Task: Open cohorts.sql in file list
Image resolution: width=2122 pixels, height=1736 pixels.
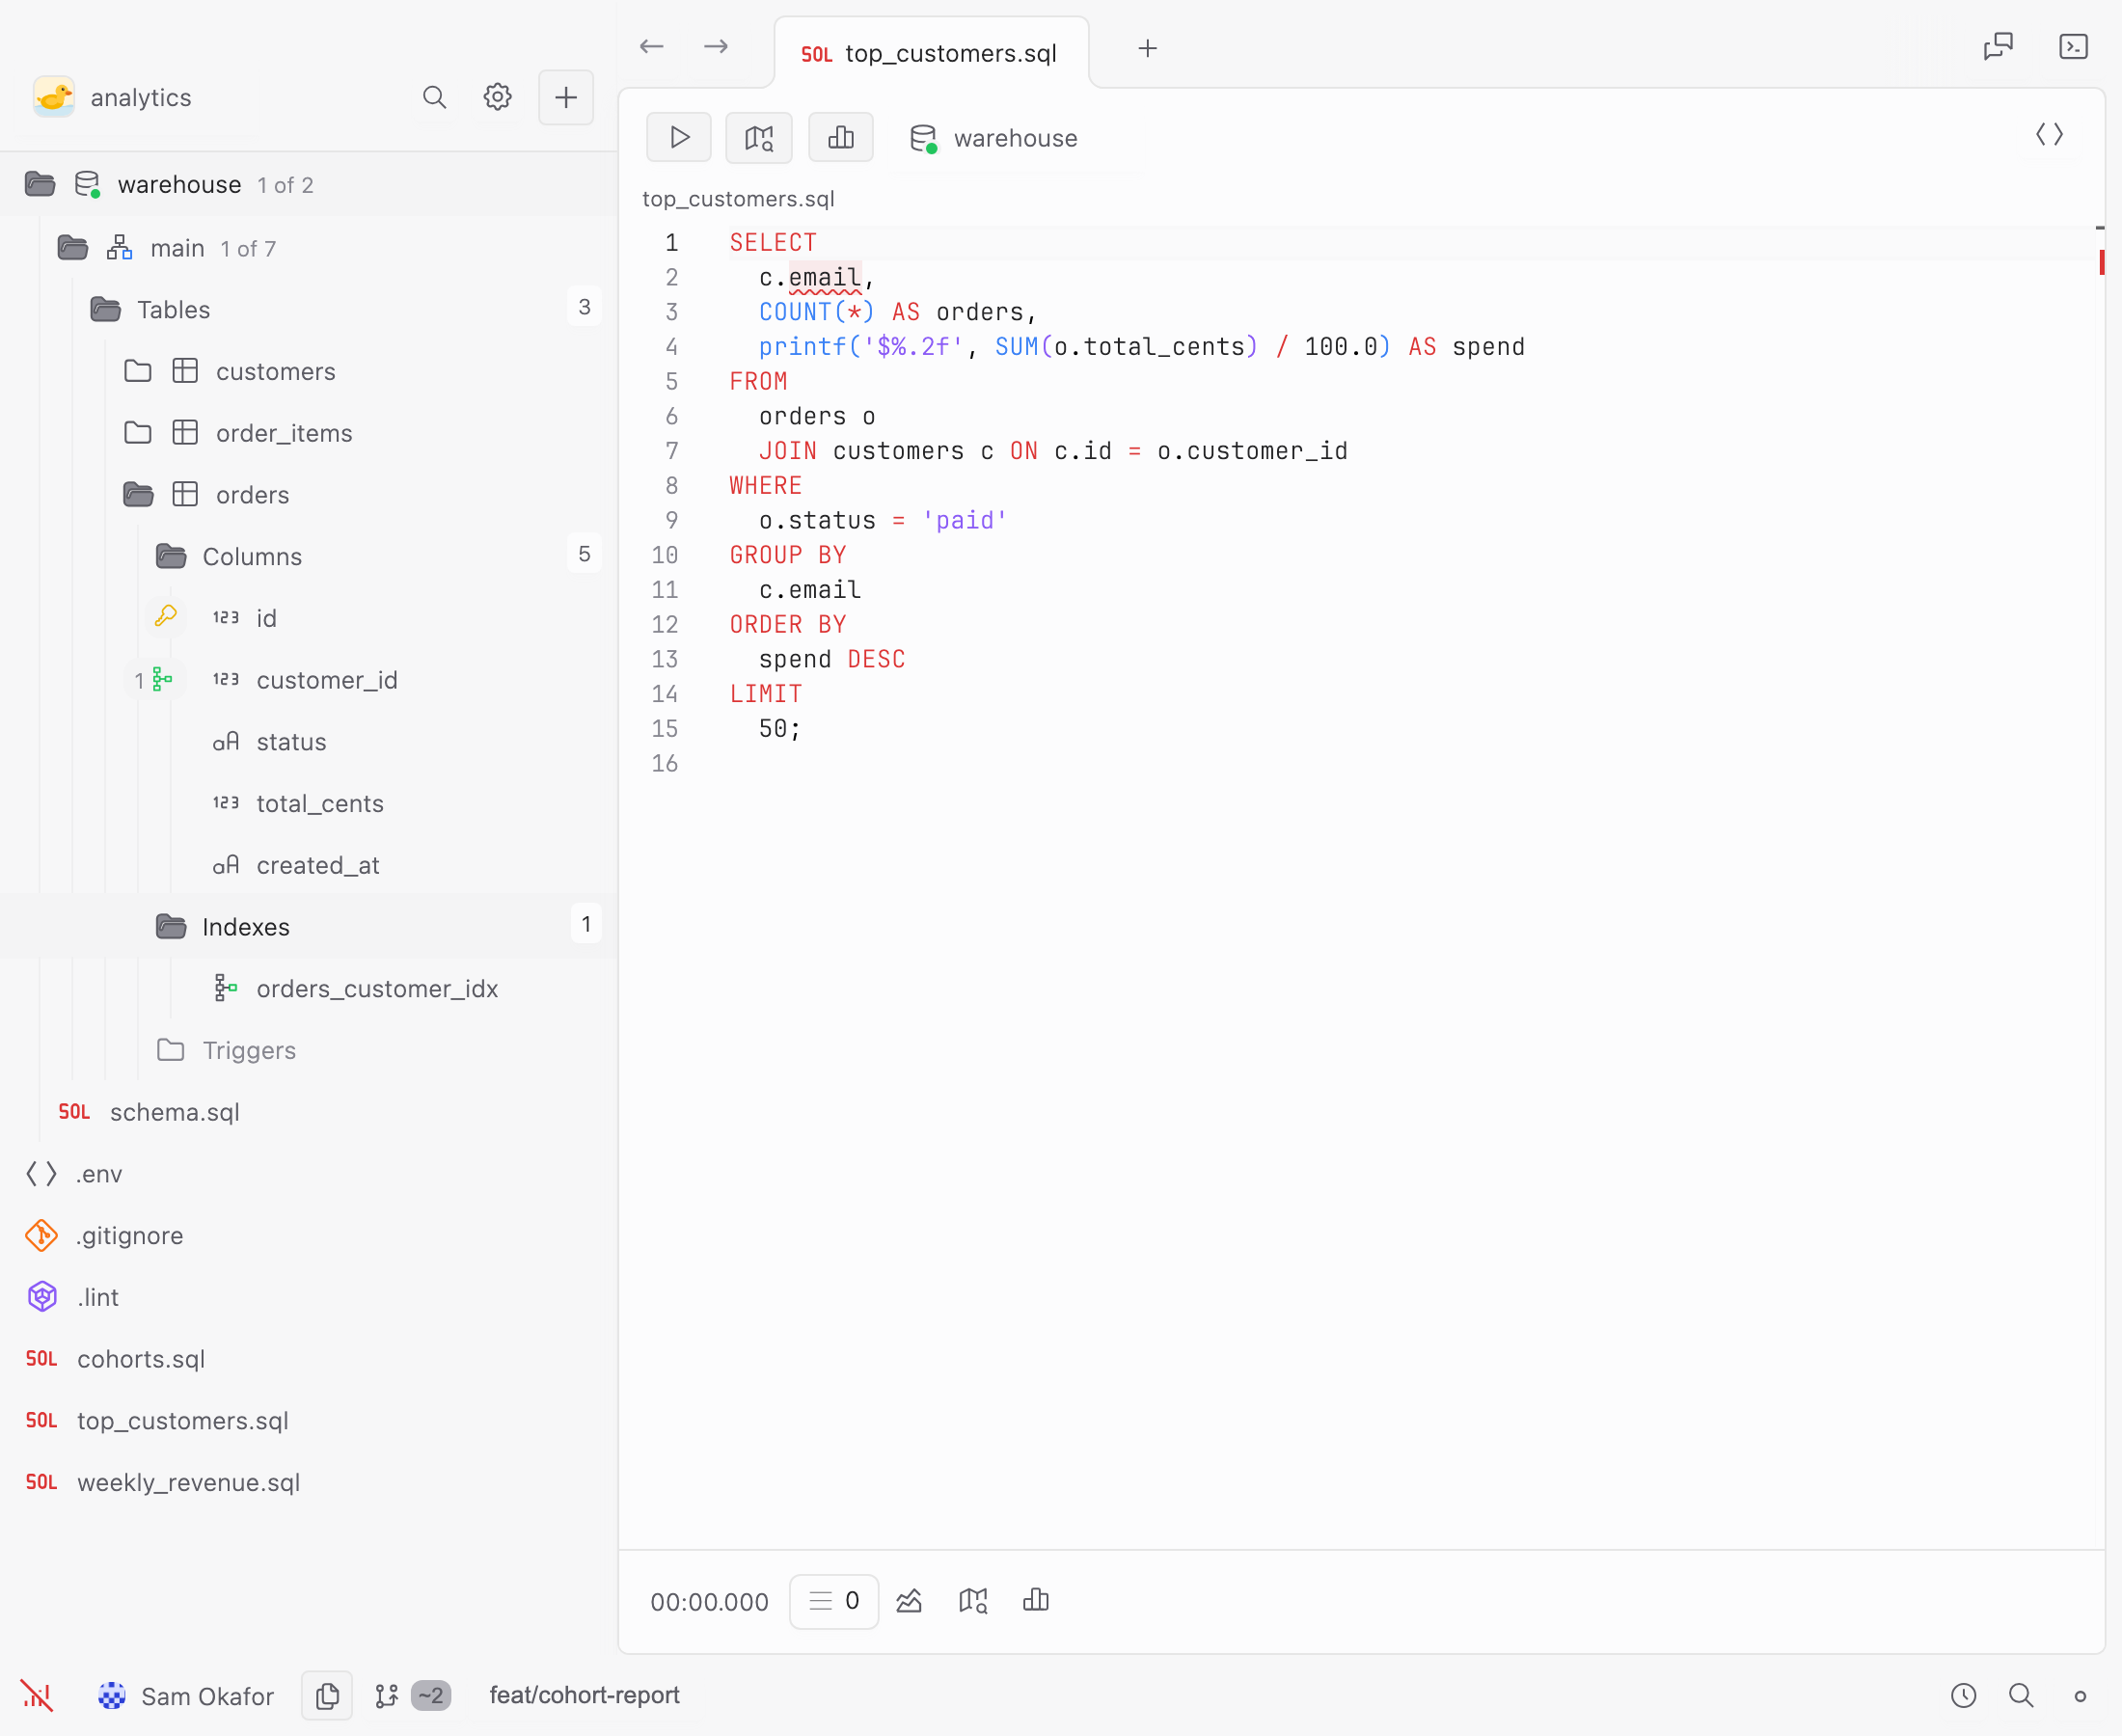Action: tap(141, 1359)
